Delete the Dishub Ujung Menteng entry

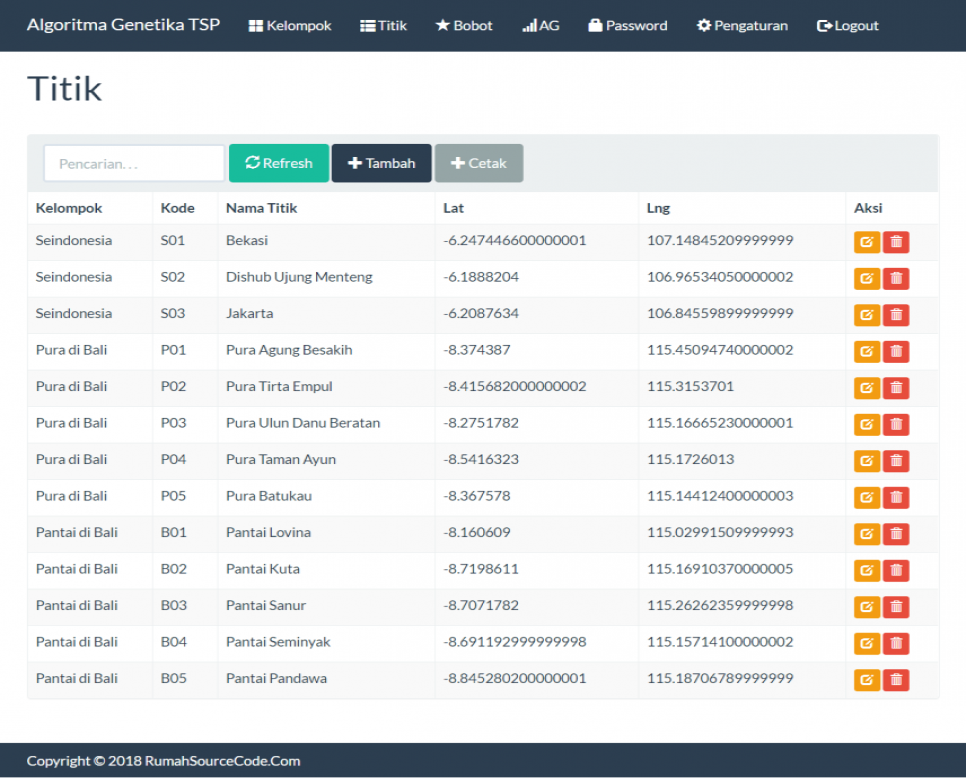point(896,279)
